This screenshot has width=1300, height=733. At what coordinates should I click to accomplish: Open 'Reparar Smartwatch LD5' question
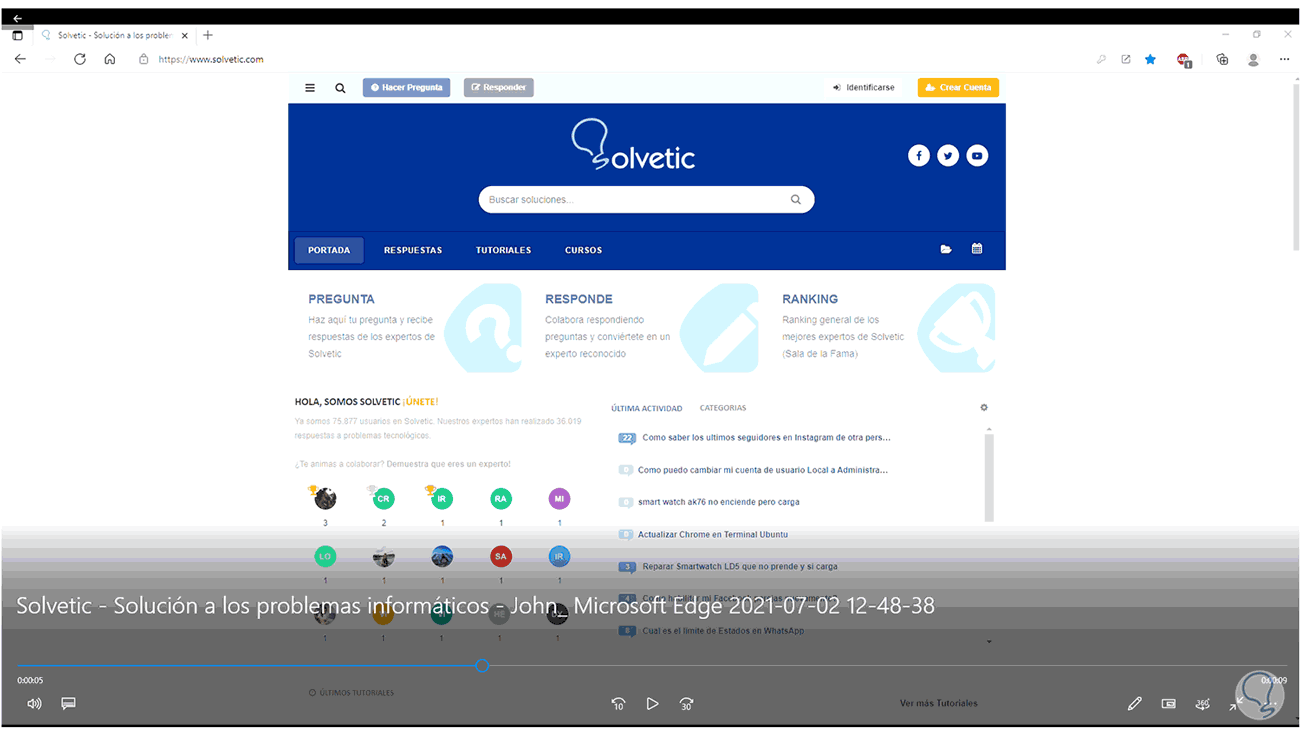click(x=740, y=566)
